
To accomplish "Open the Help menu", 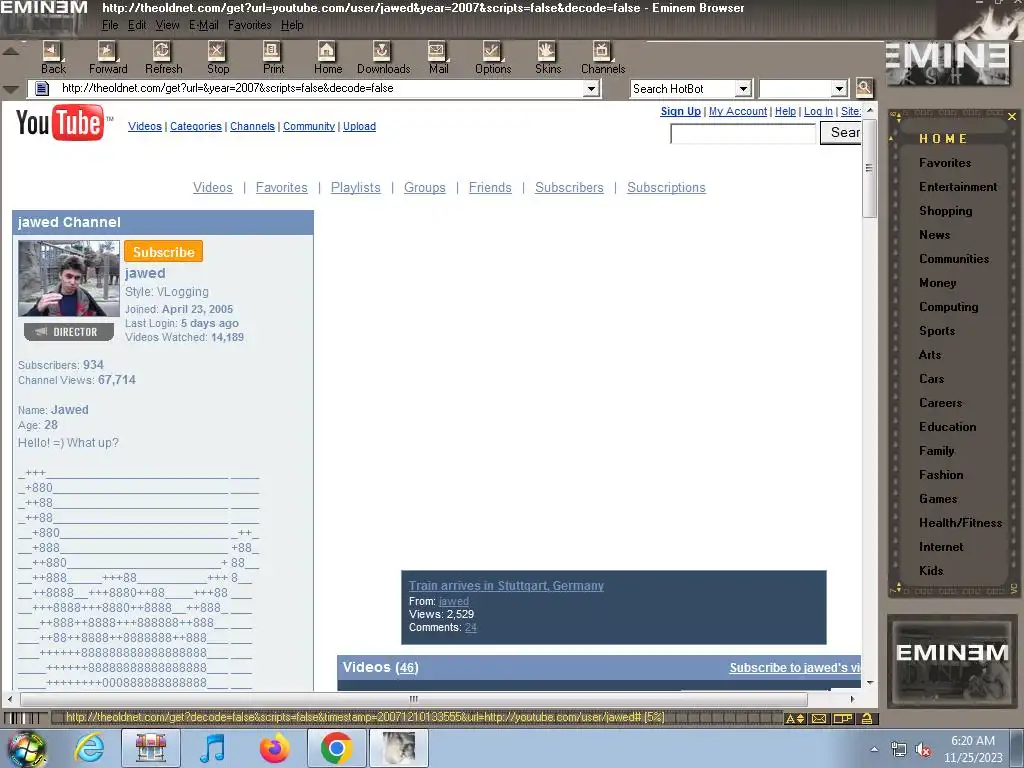I will coord(292,25).
